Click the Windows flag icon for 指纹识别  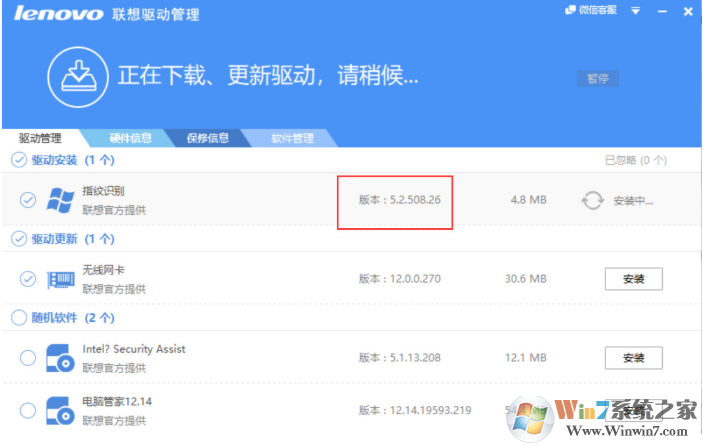coord(61,200)
